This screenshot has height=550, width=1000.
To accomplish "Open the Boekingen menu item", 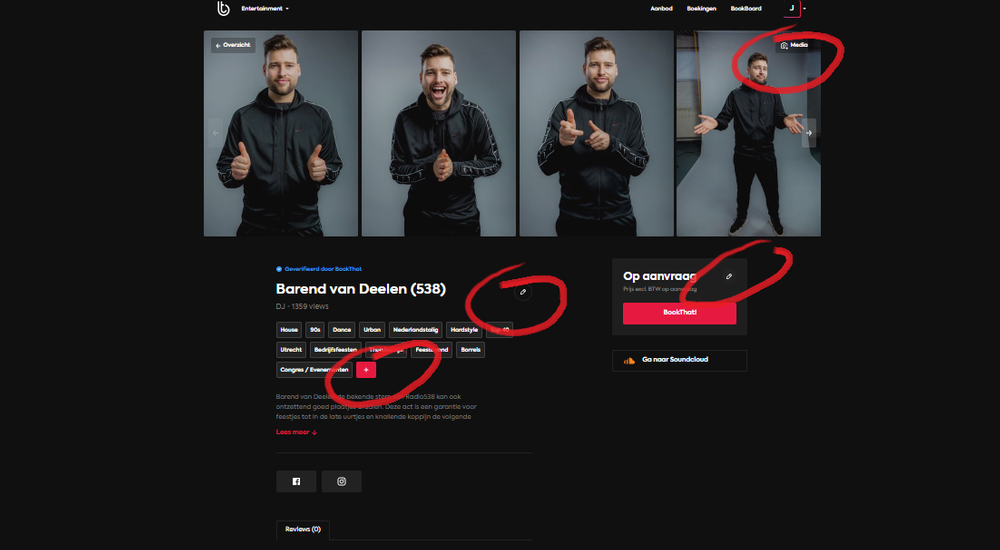I will pyautogui.click(x=701, y=8).
